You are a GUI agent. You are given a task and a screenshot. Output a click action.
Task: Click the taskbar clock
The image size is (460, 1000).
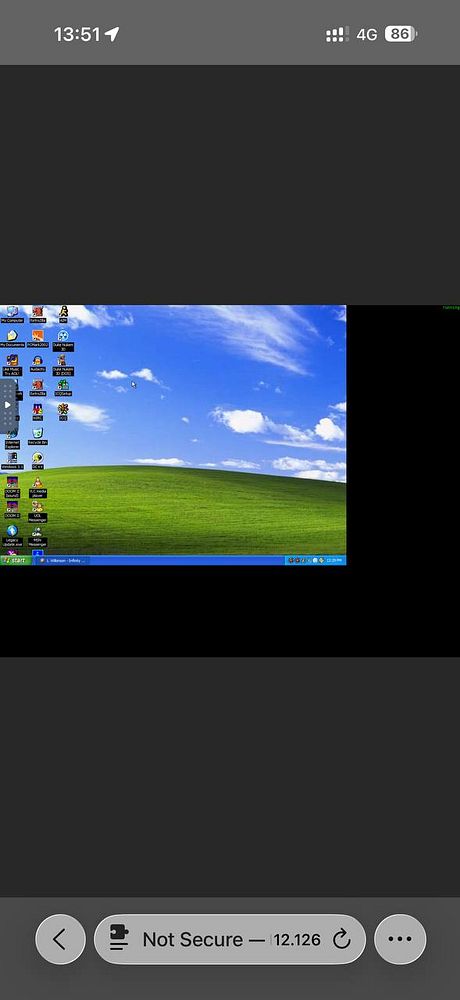[x=334, y=560]
